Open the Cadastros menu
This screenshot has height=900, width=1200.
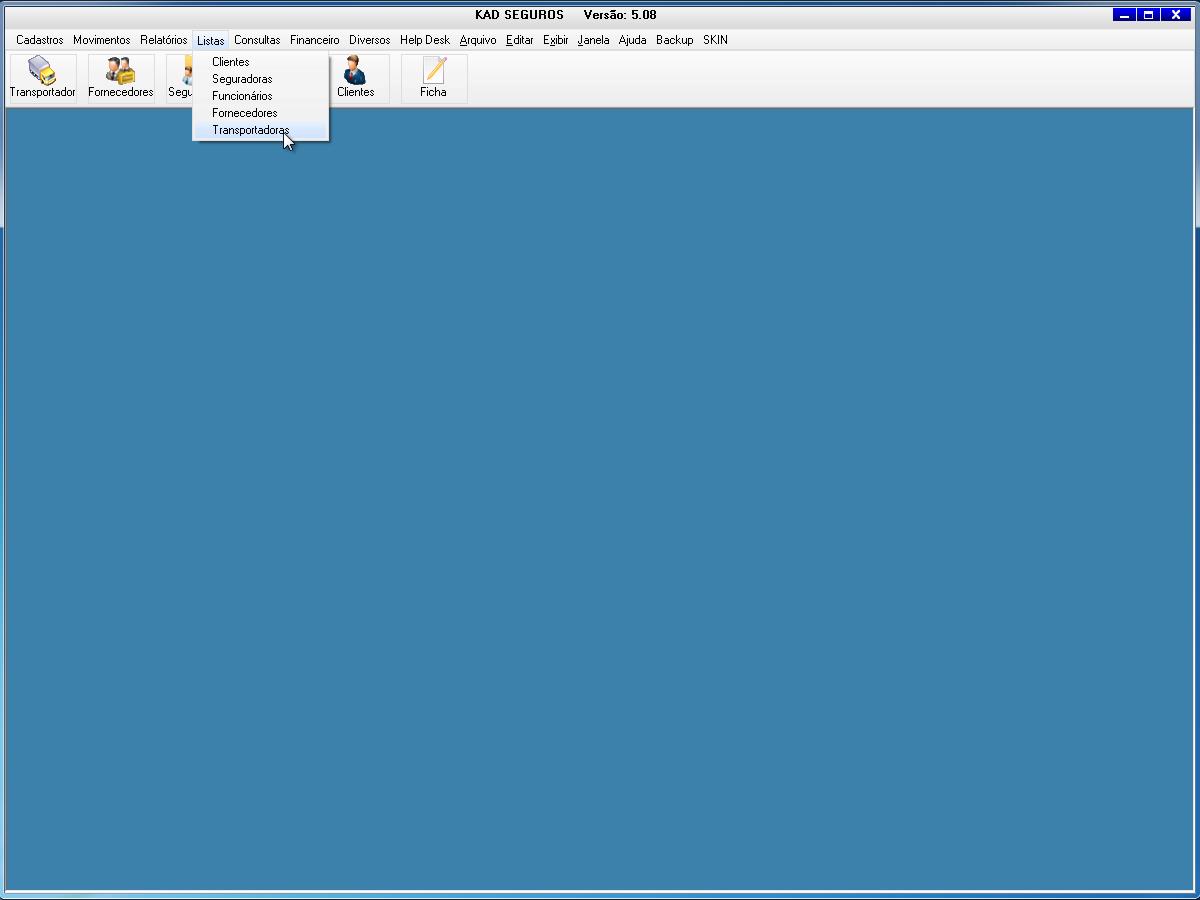tap(40, 40)
